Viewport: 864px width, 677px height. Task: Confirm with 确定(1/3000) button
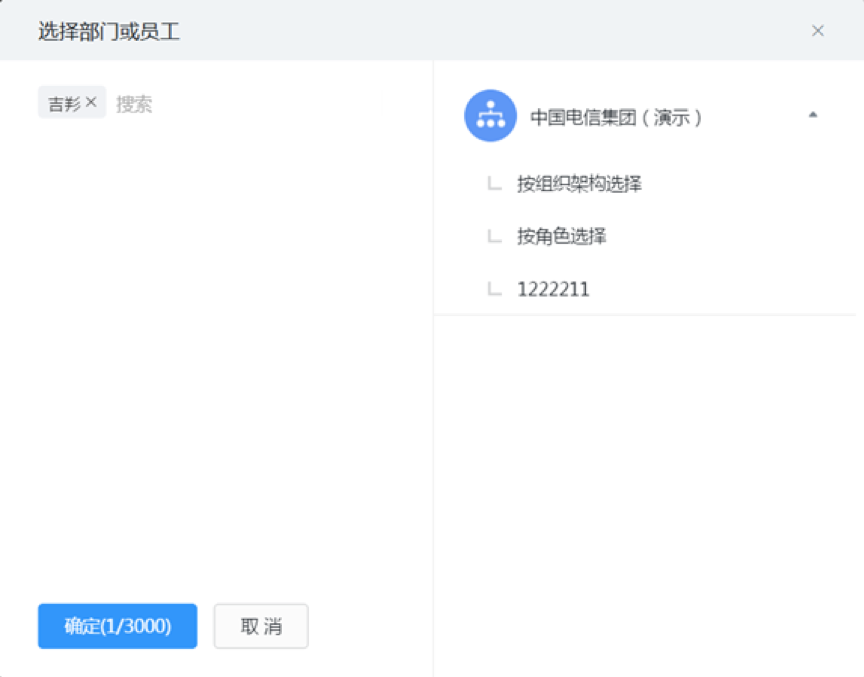click(117, 626)
